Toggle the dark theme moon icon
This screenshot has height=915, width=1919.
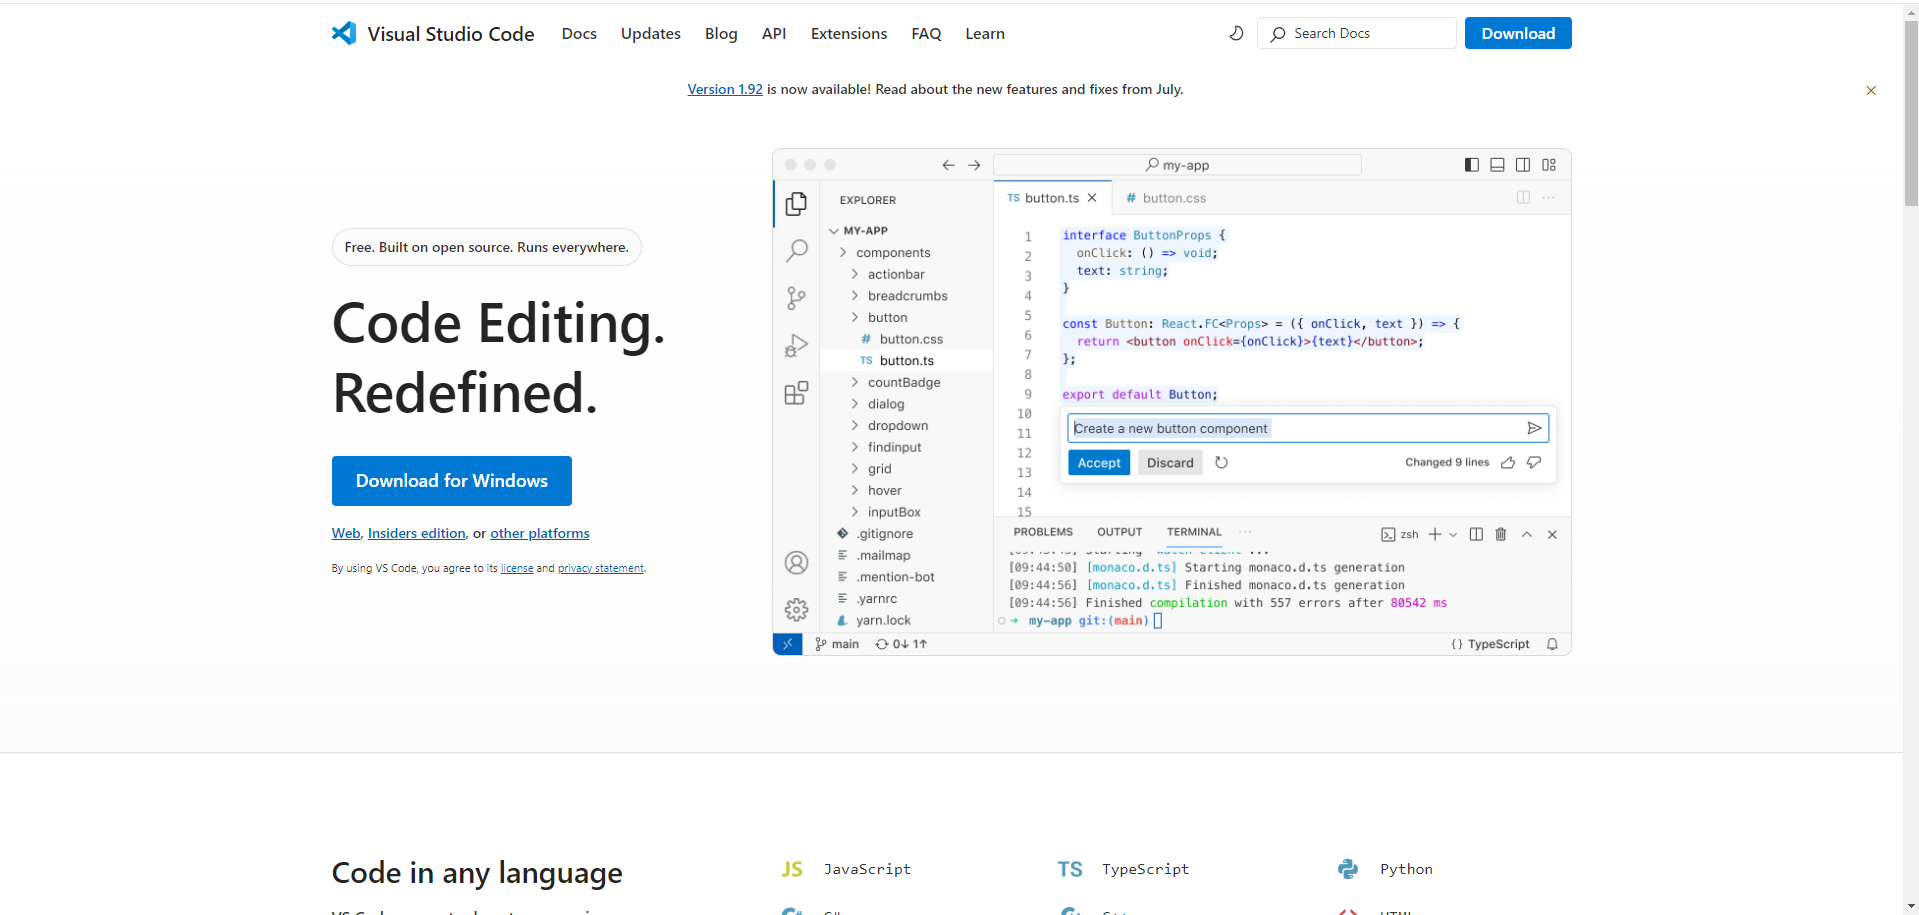[1236, 33]
